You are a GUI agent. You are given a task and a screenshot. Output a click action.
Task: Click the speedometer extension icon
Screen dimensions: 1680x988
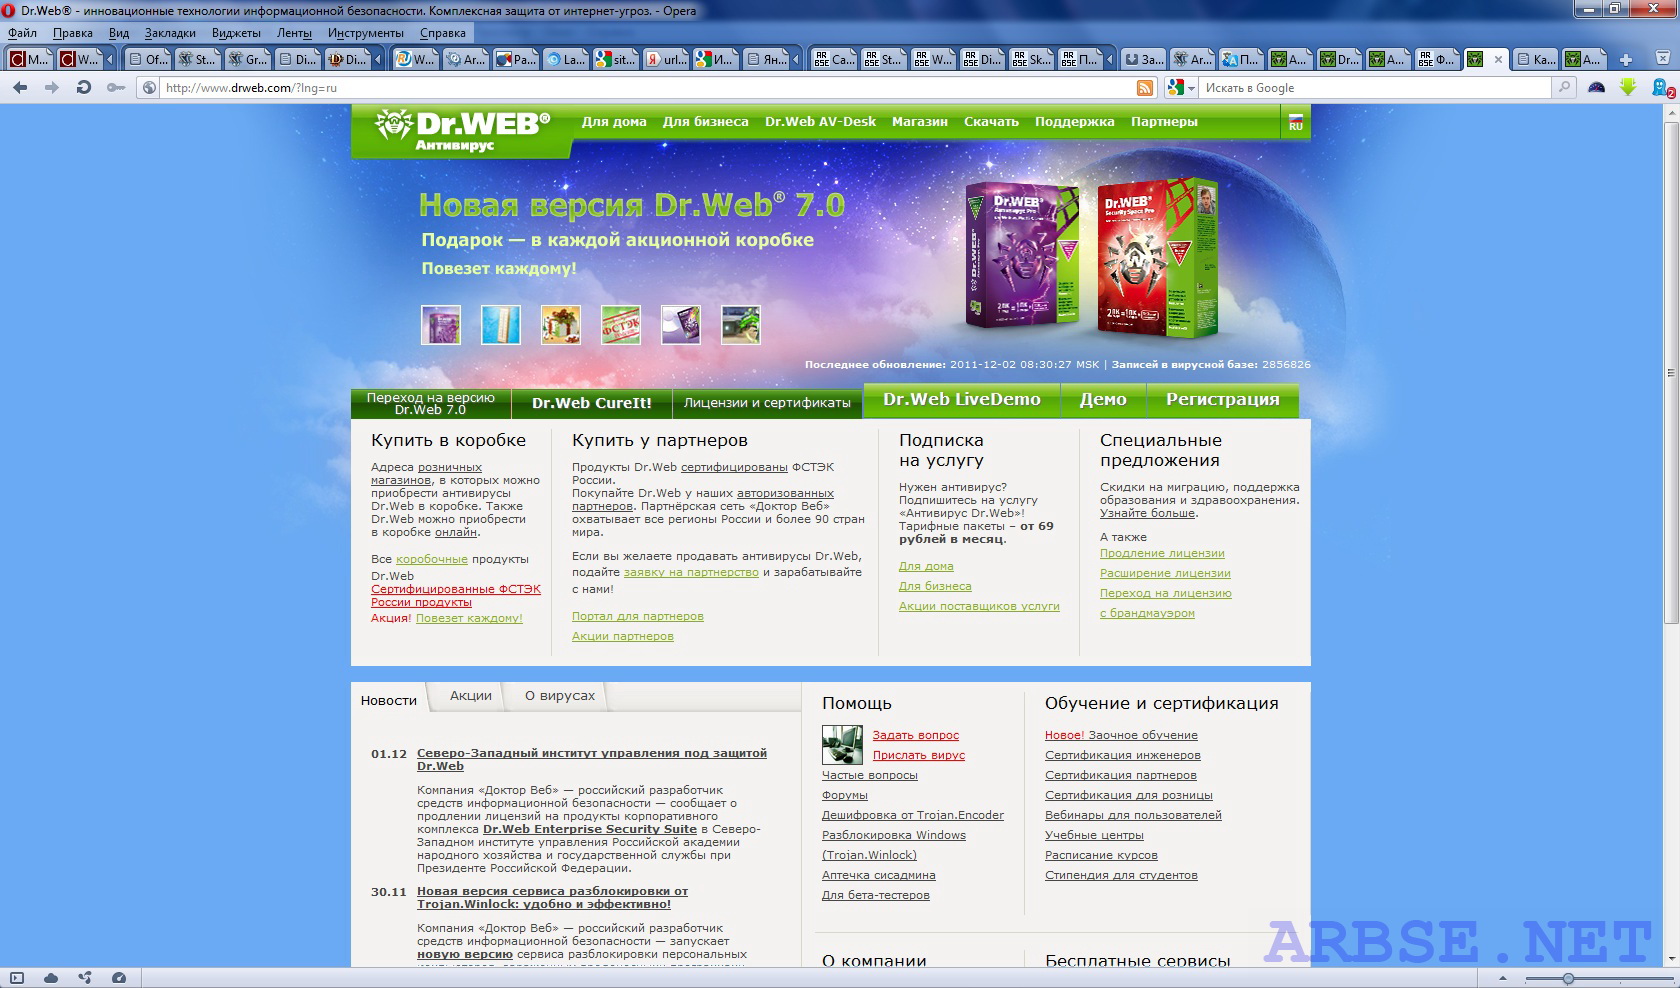[1596, 88]
